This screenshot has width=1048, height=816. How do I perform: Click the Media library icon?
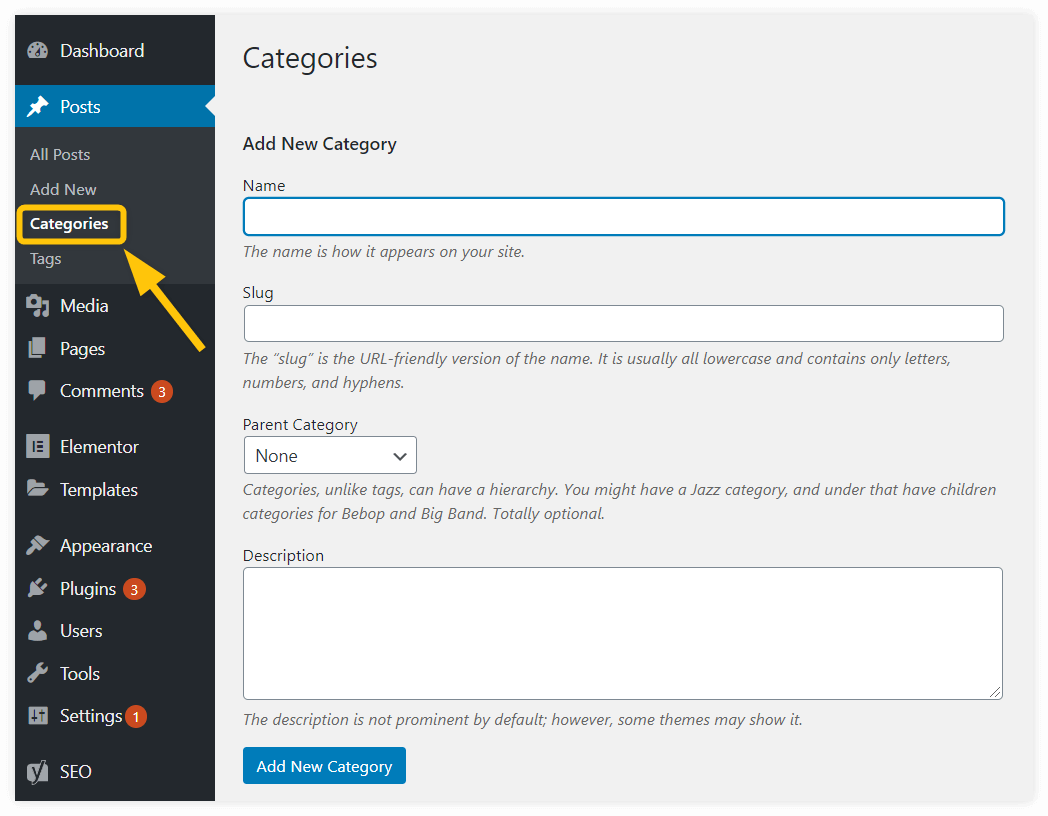click(37, 305)
